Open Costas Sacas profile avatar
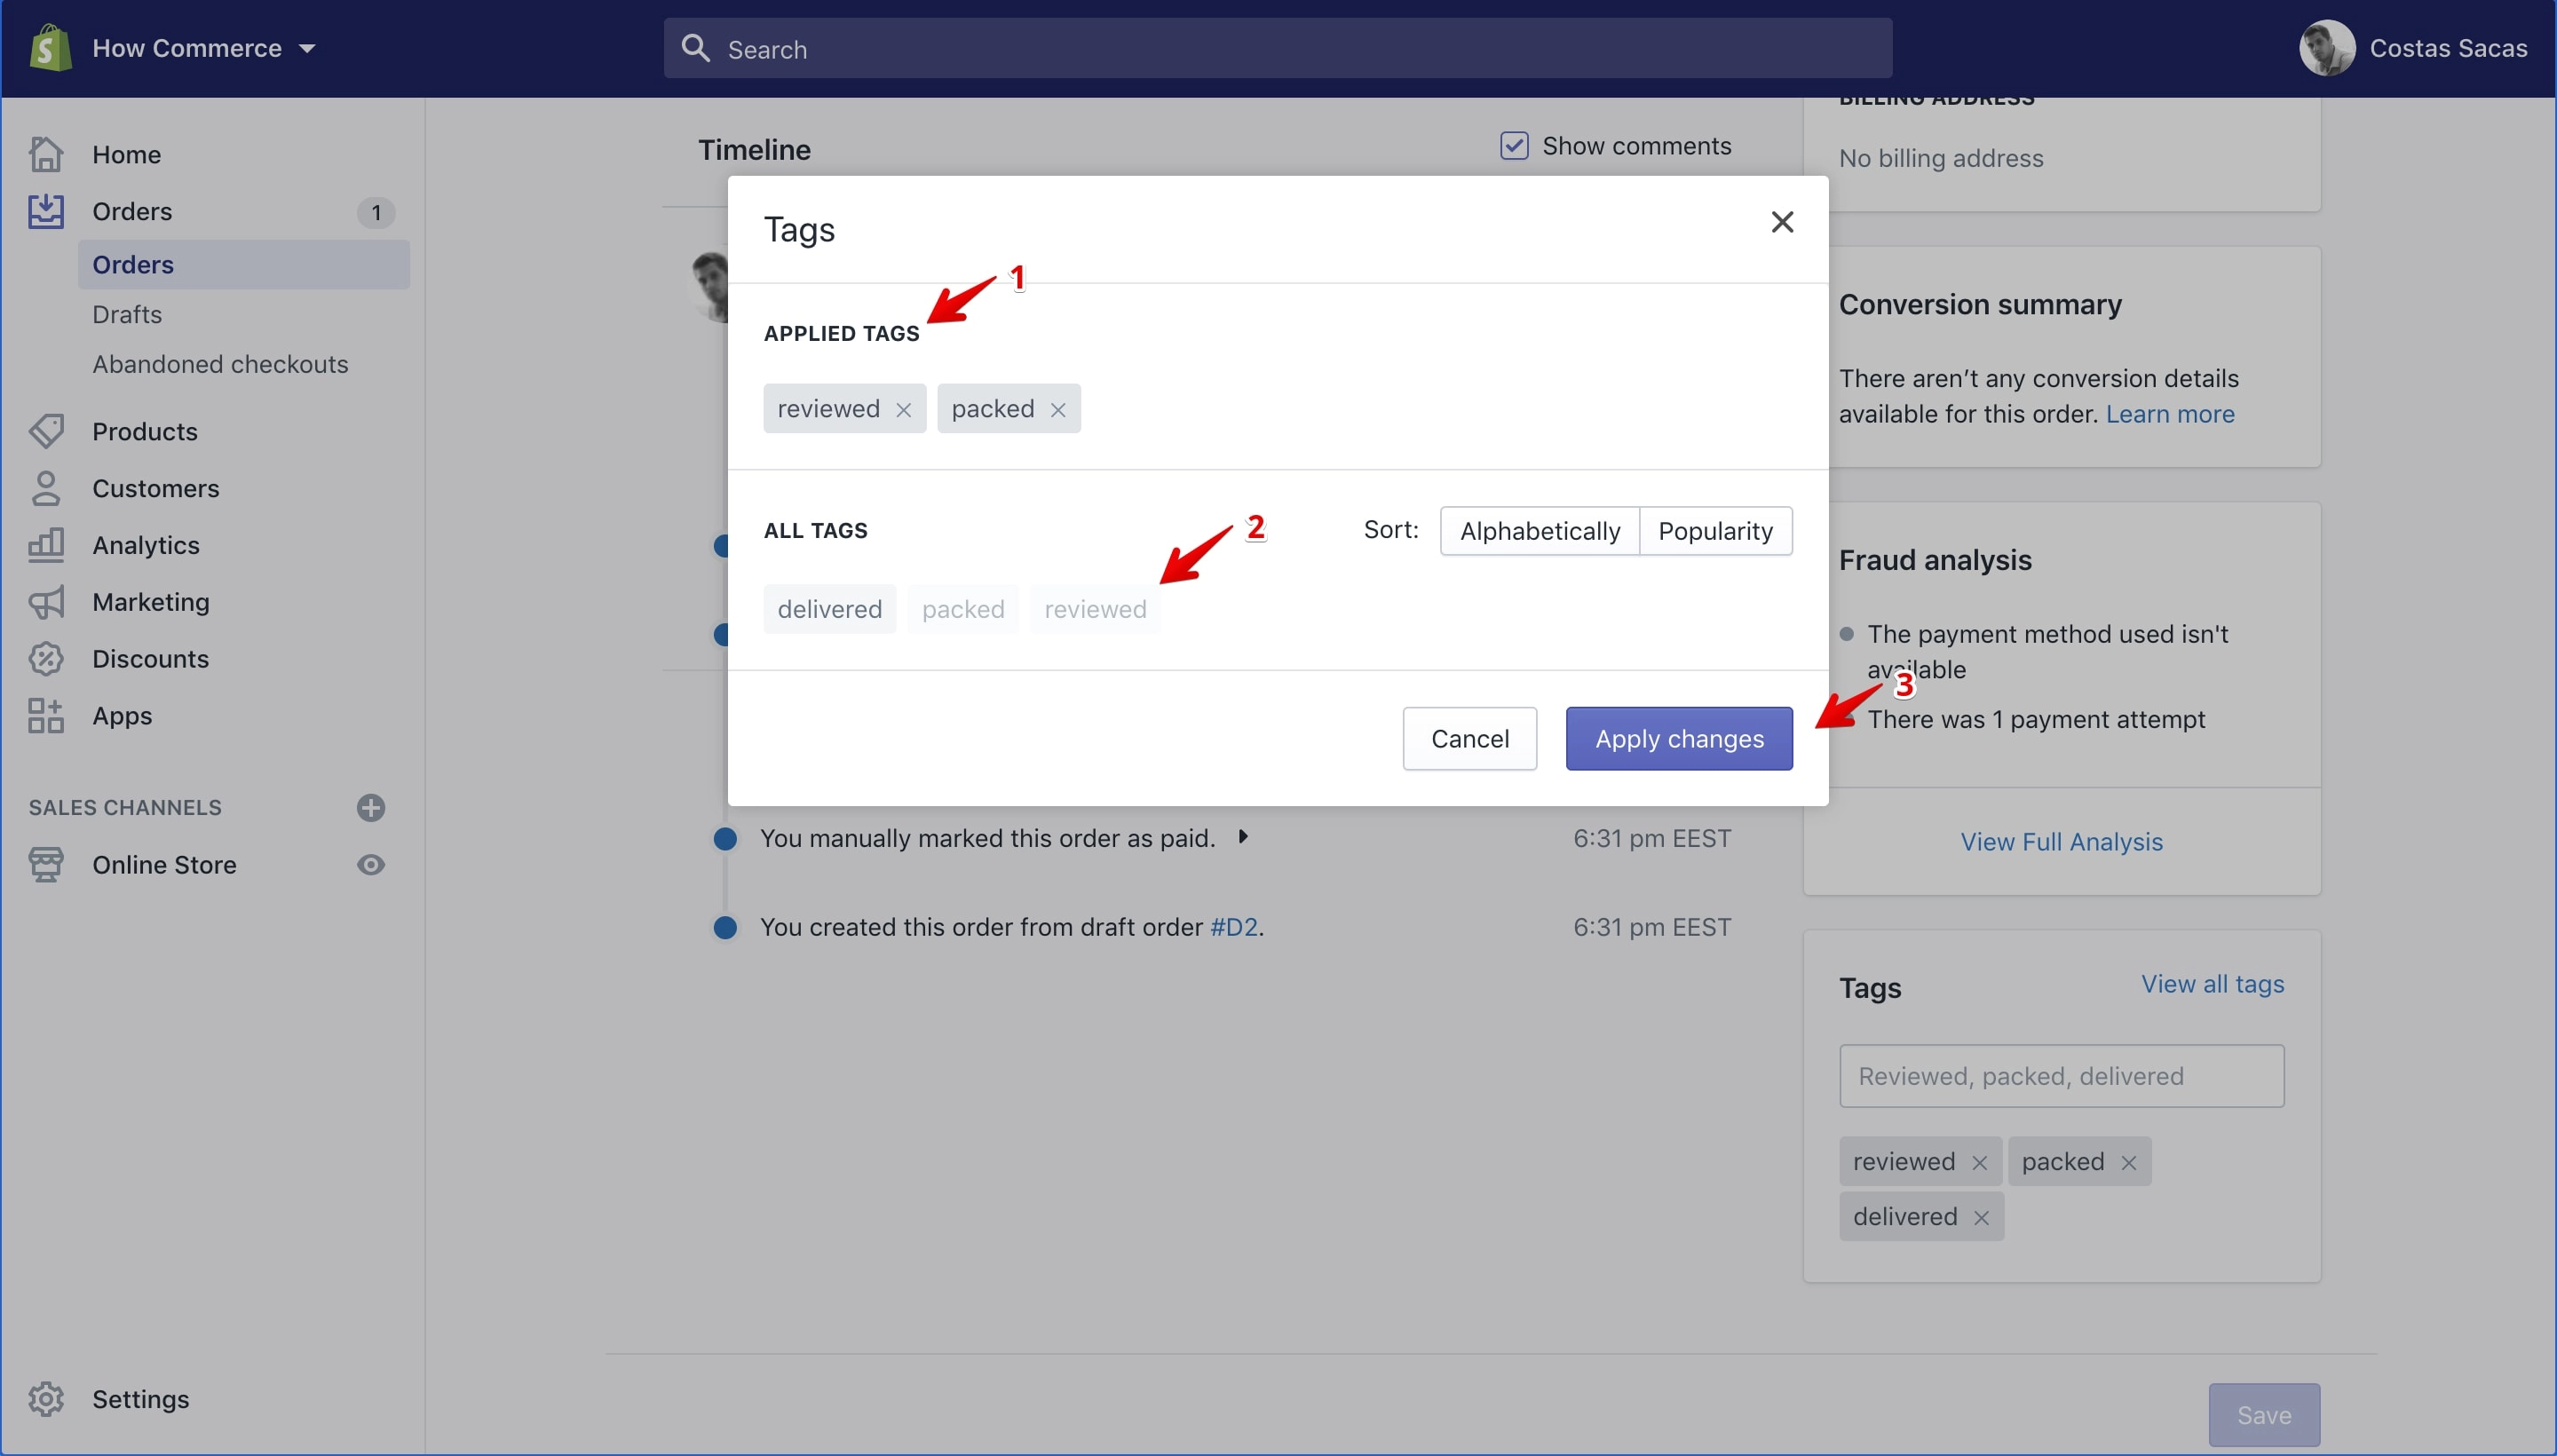This screenshot has width=2557, height=1456. tap(2326, 48)
